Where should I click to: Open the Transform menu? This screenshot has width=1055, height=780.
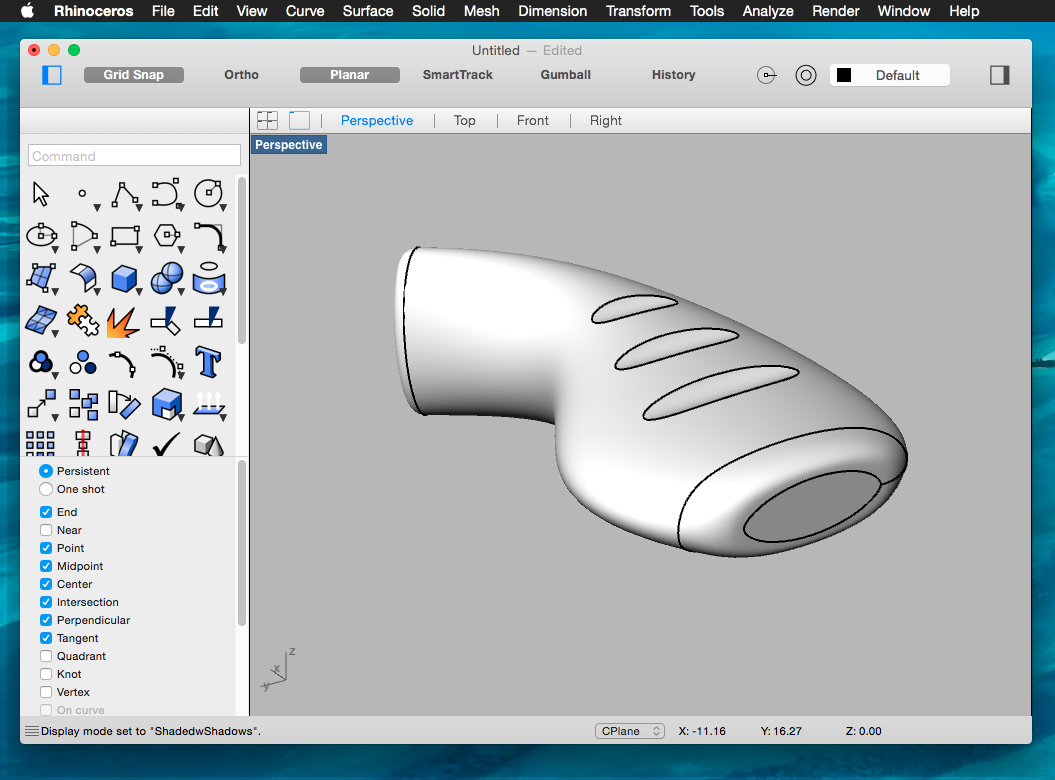tap(638, 11)
